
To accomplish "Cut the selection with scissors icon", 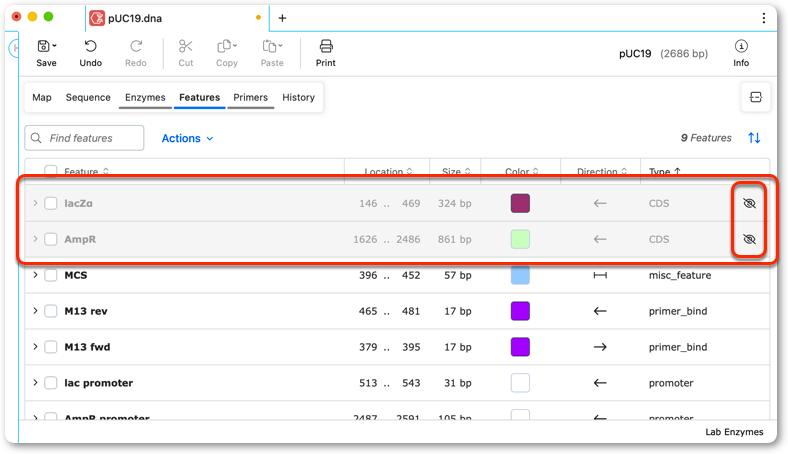I will point(185,46).
